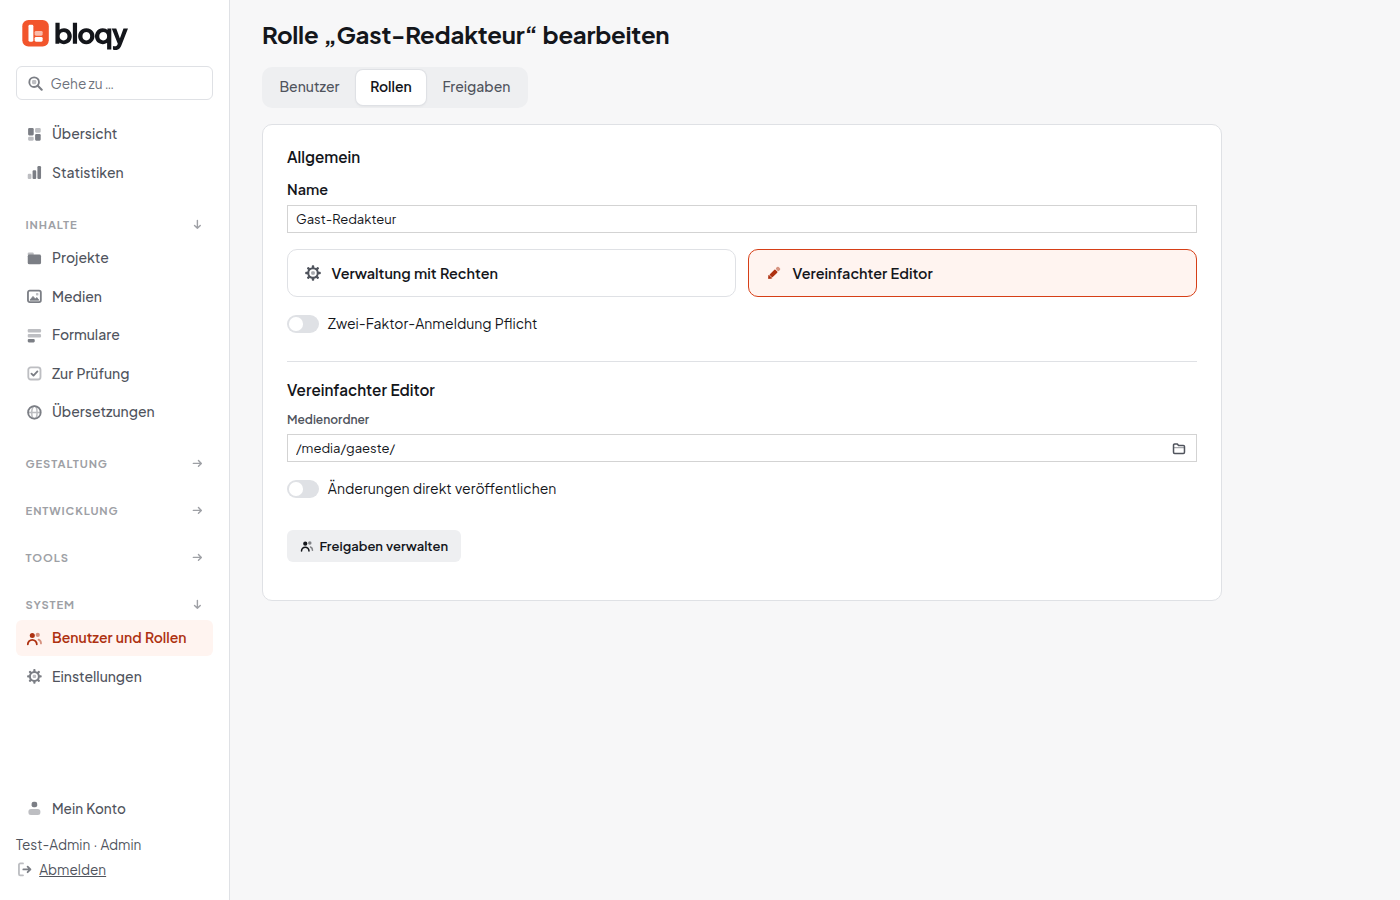Click the folder browse icon in Medienordner

tap(1179, 449)
